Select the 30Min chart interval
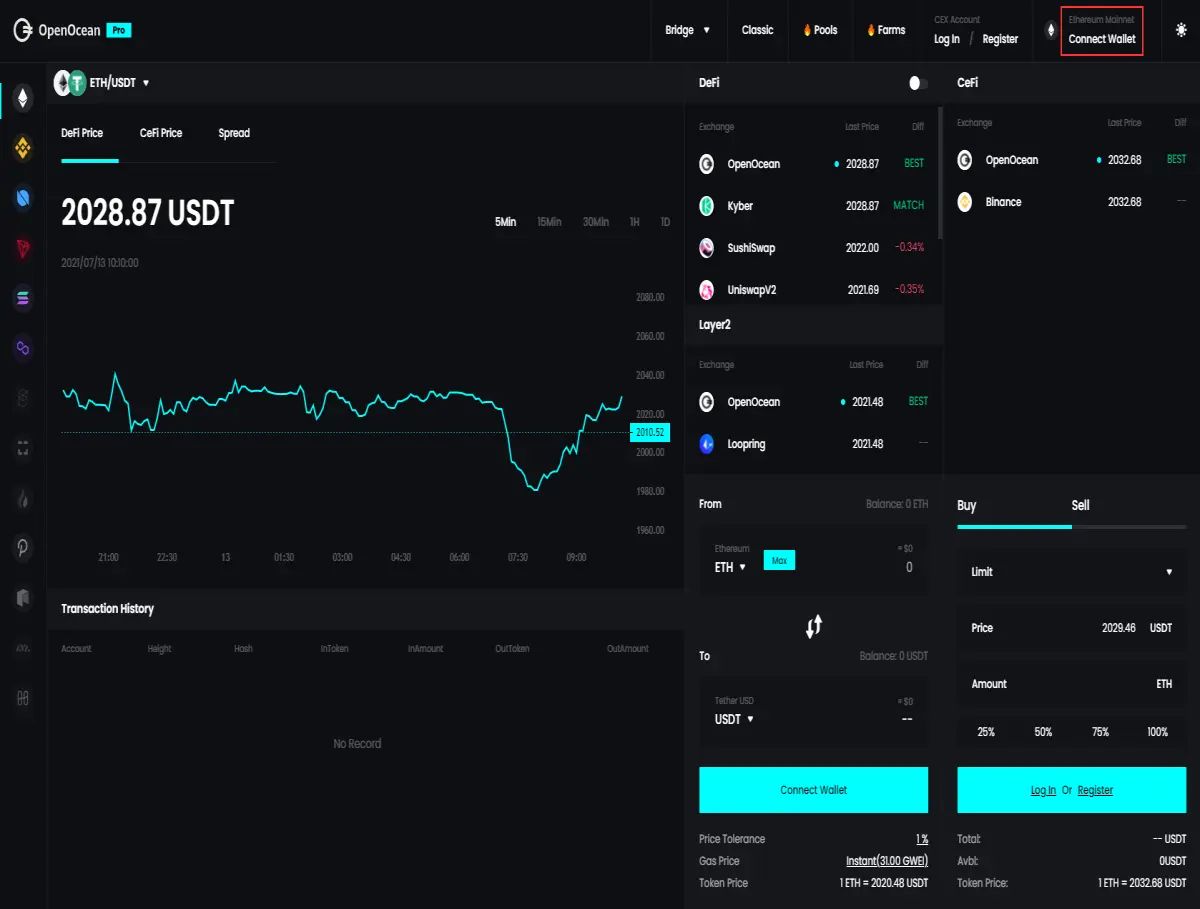 [596, 222]
